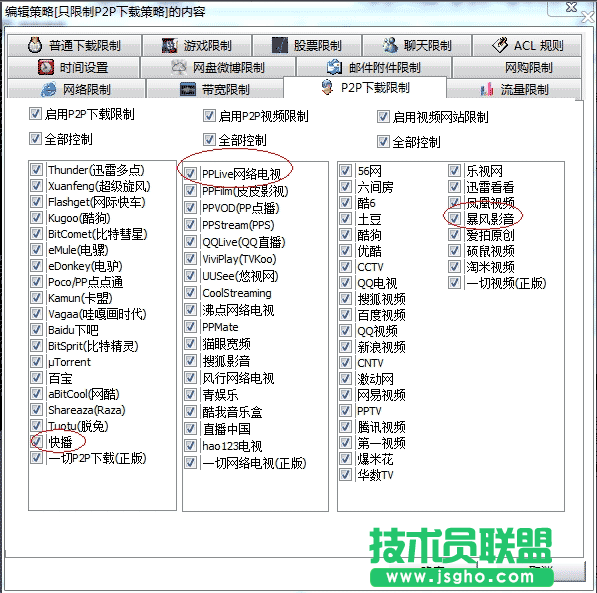
Task: Uncheck hao123电视 checkbox
Action: point(190,445)
